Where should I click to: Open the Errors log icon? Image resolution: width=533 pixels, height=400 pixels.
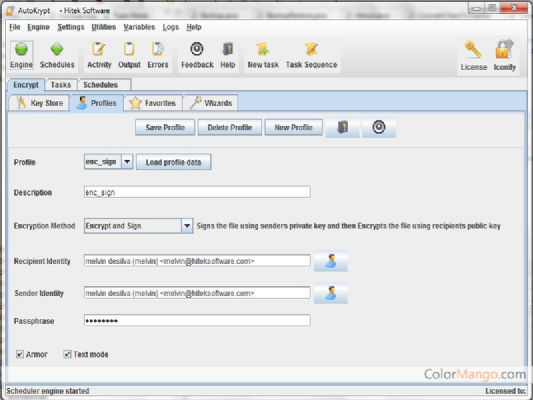(x=158, y=55)
